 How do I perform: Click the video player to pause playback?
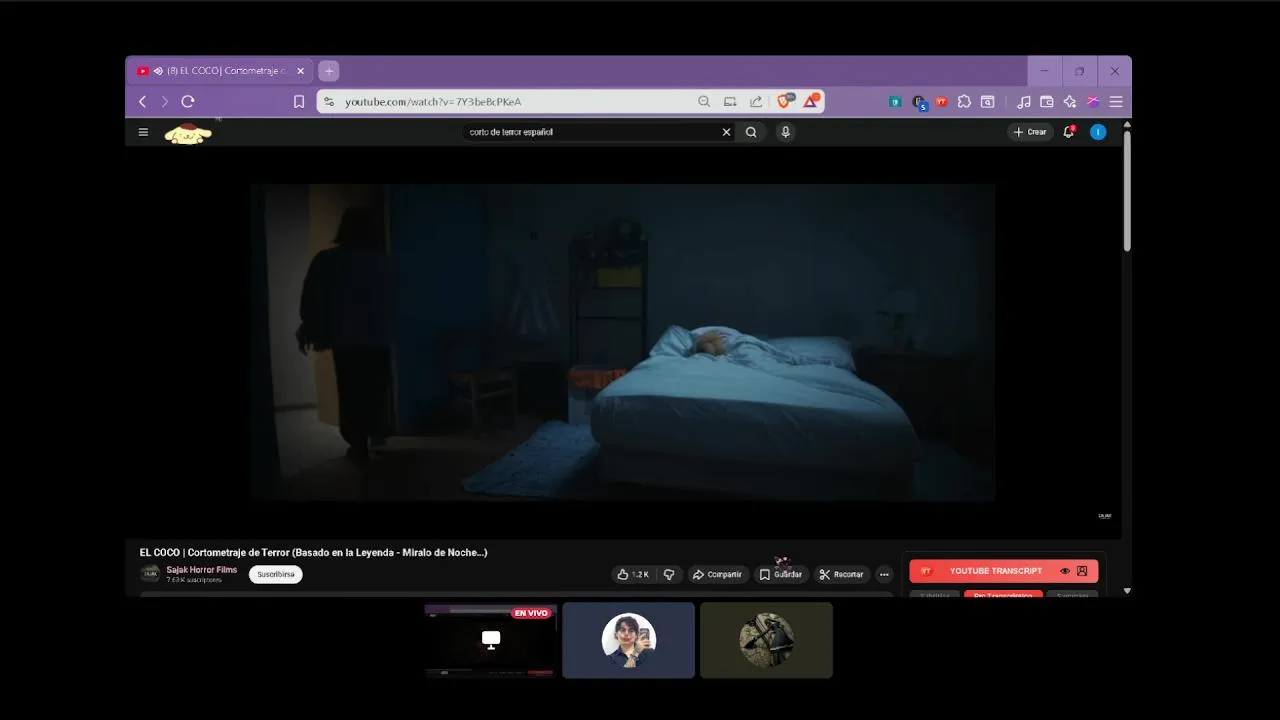click(623, 341)
